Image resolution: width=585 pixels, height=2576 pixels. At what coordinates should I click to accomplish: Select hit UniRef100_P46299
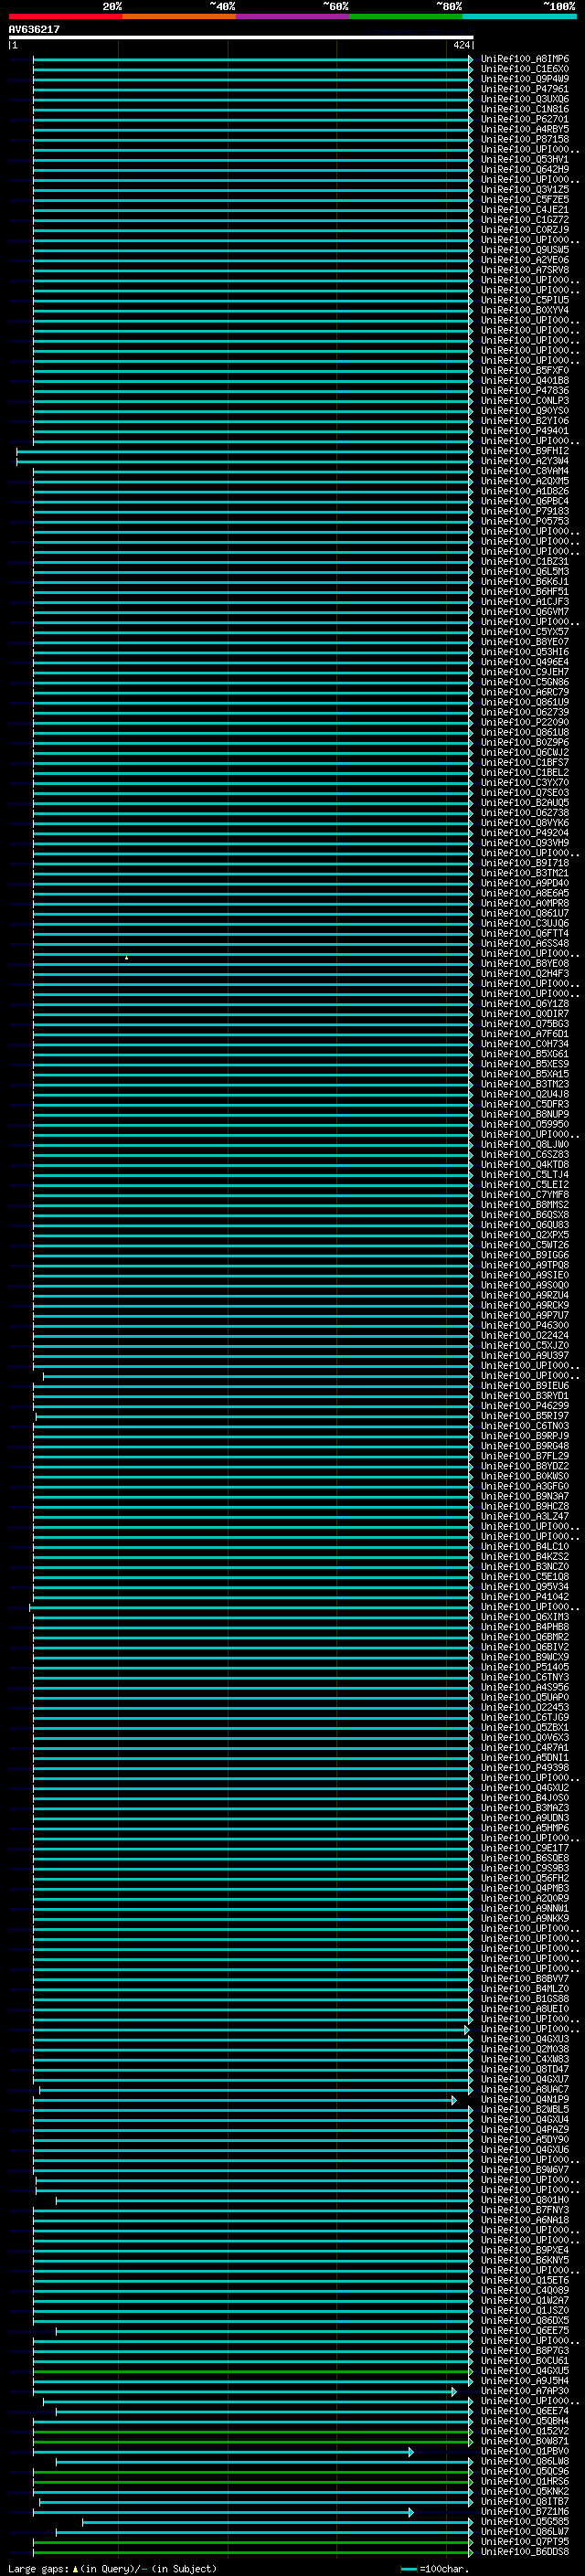coord(524,1406)
